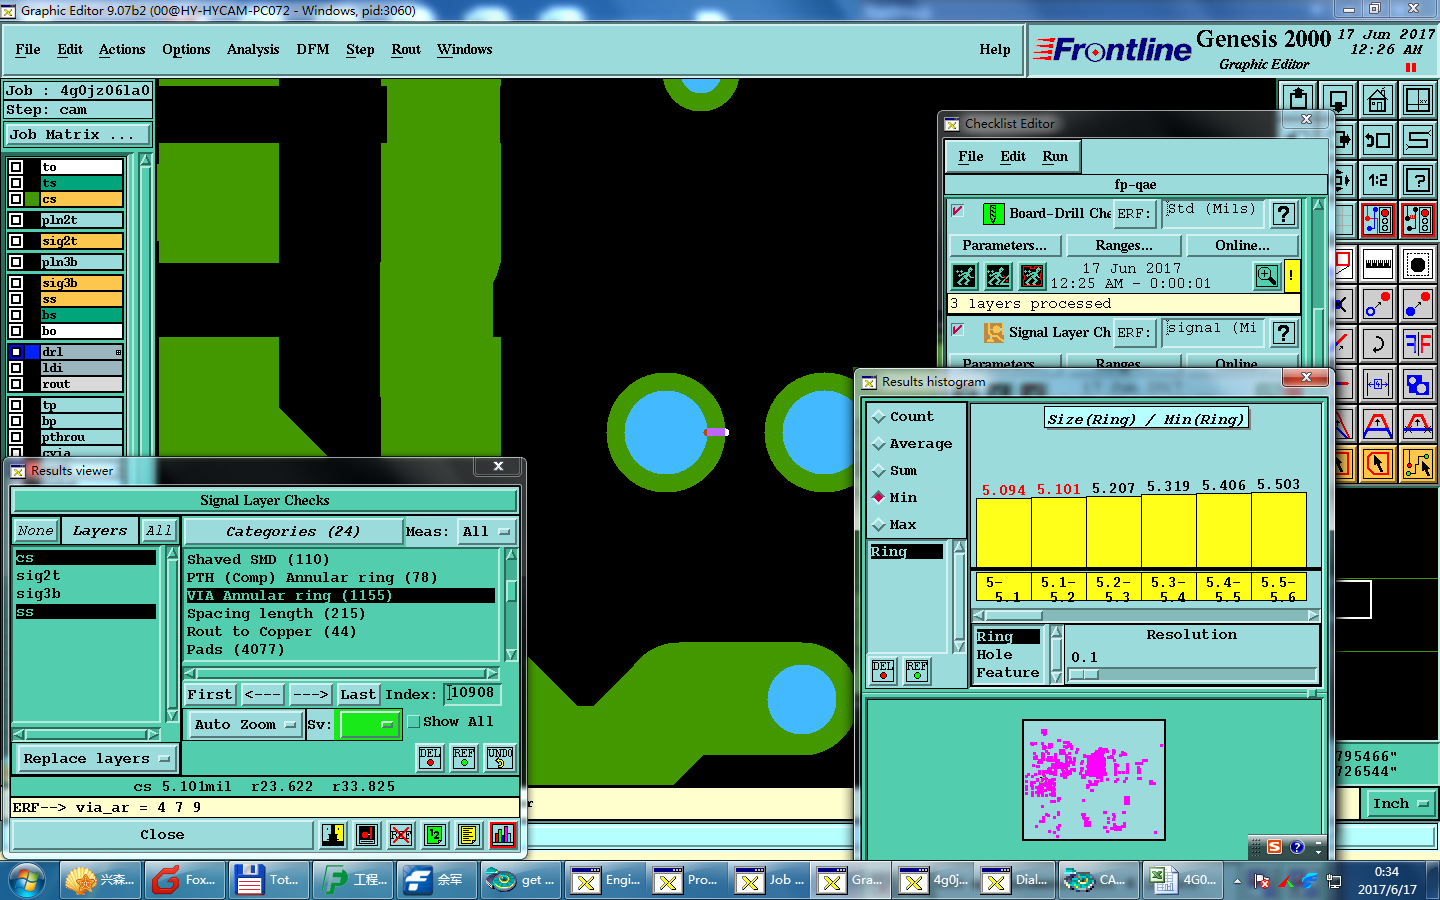Click the red-bordered running-man icon
Screen dimensions: 1440x900
click(1032, 276)
